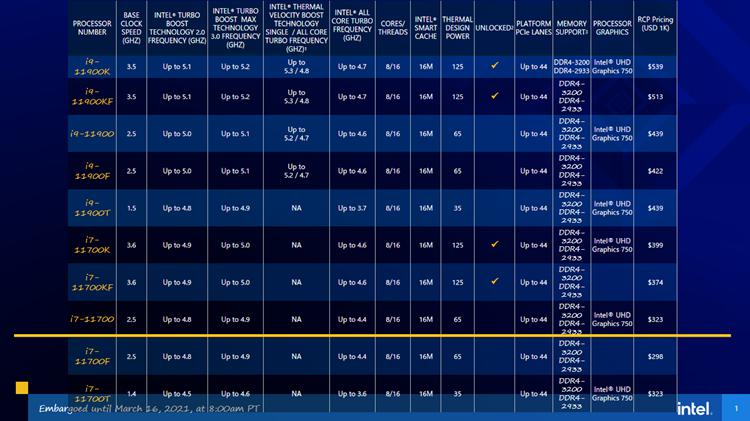This screenshot has width=750, height=421.
Task: Select the '$298' price for i7-11700F
Action: [x=655, y=356]
